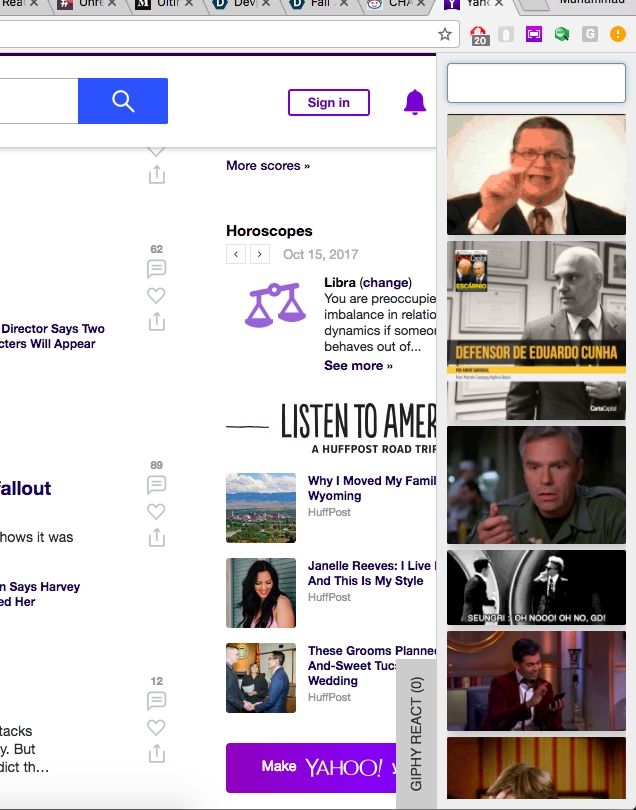Viewport: 636px width, 810px height.
Task: Like the story with 12 comments
Action: point(157,727)
